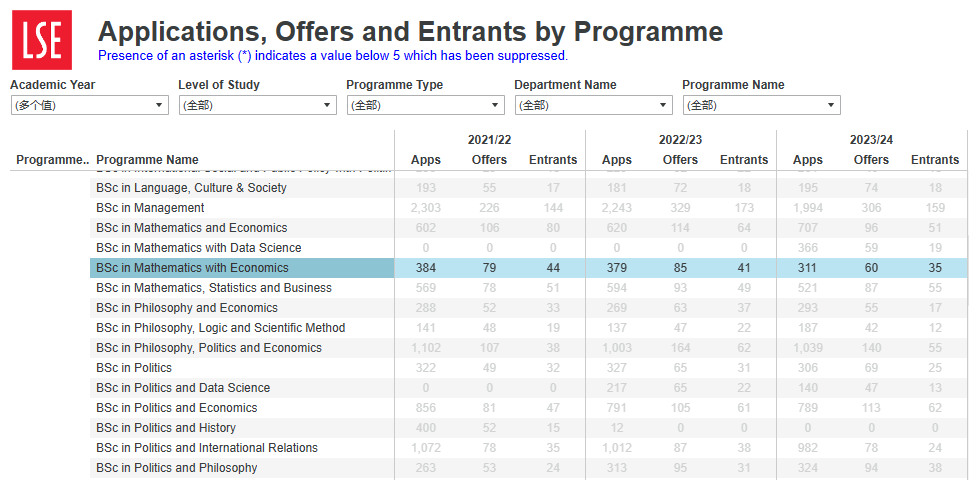Click the 856 Politics and Economics applications cell
969x480 pixels.
(426, 408)
